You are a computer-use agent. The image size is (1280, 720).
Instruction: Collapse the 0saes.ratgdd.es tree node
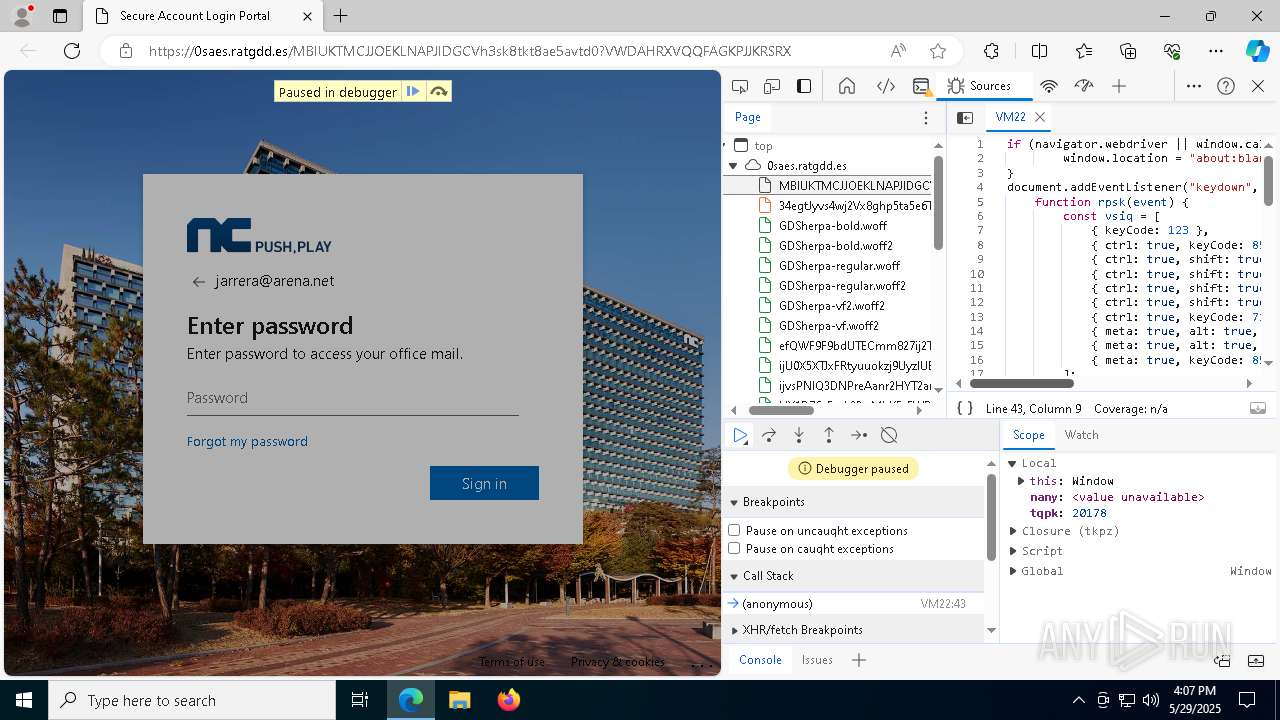click(733, 166)
